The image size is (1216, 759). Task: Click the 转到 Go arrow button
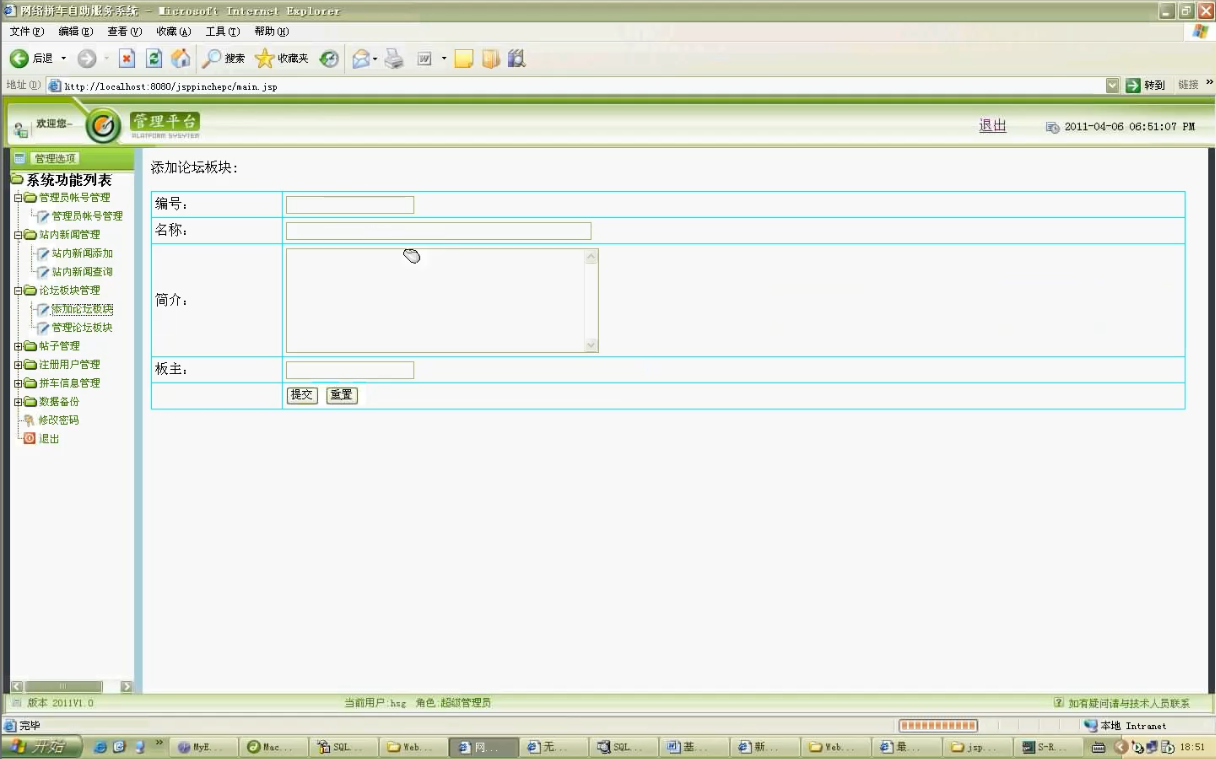click(x=1146, y=86)
